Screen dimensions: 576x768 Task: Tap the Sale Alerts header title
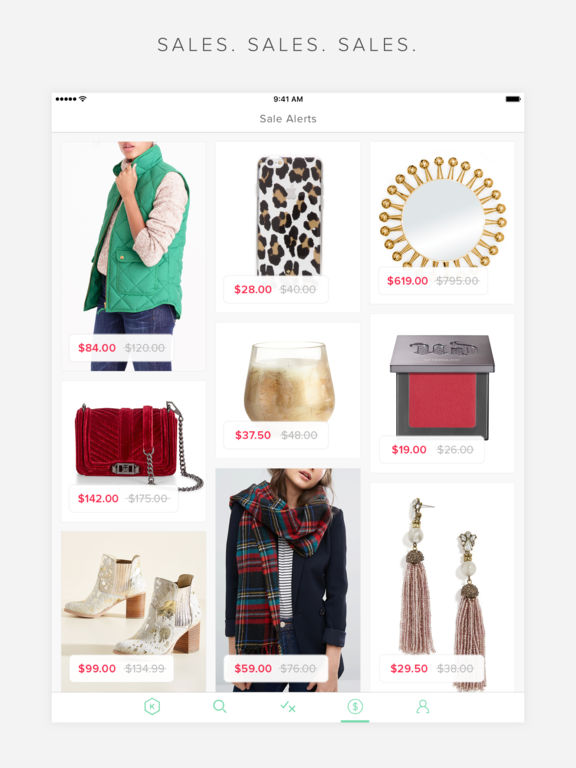[288, 119]
